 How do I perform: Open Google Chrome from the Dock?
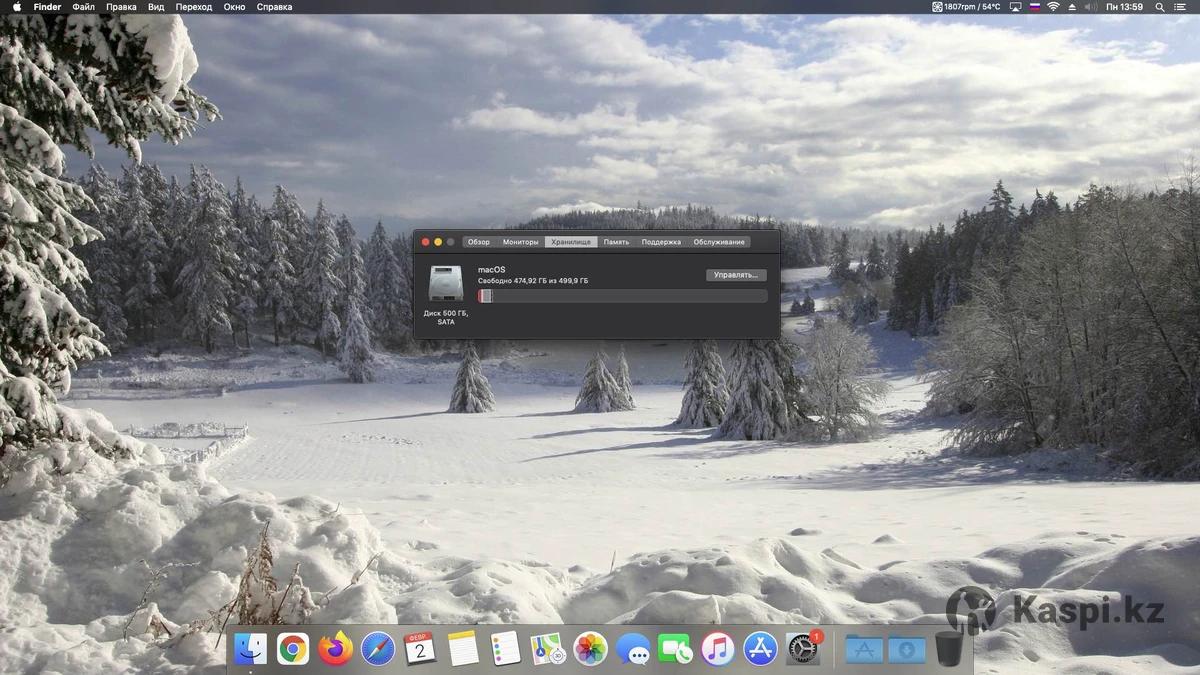[x=293, y=649]
